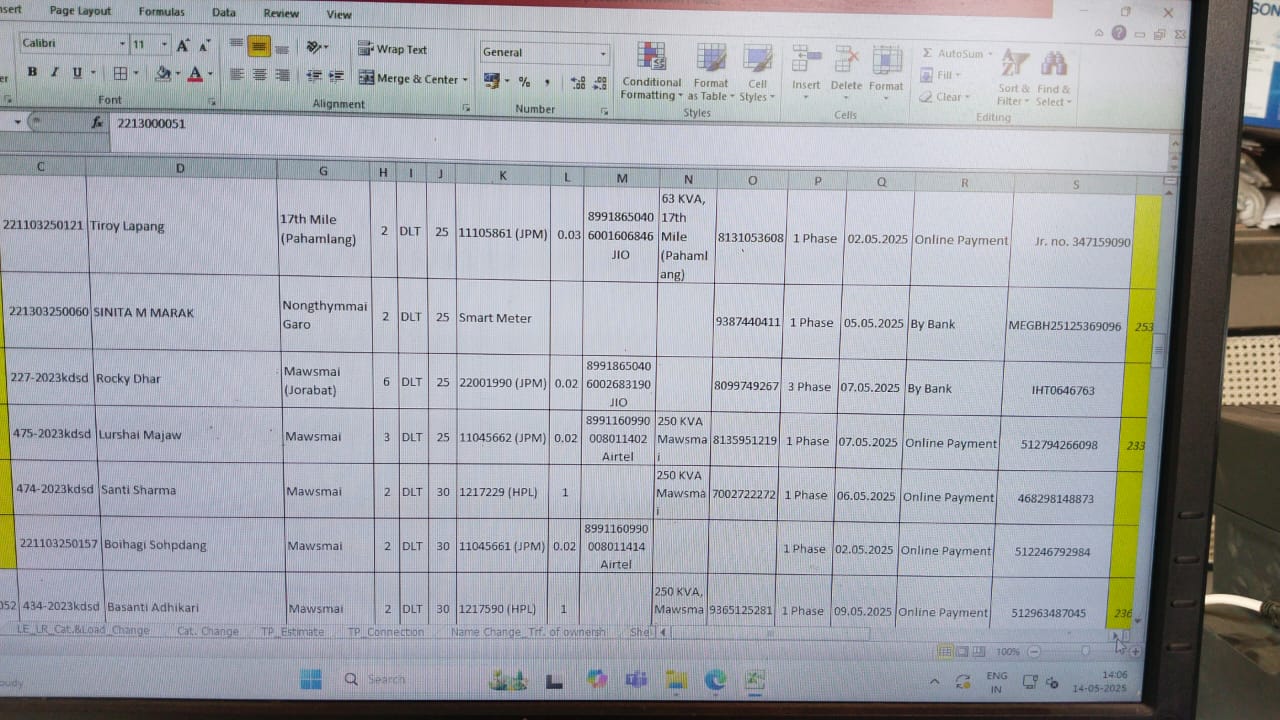Open the Data ribbon tab
The height and width of the screenshot is (720, 1280).
(224, 12)
